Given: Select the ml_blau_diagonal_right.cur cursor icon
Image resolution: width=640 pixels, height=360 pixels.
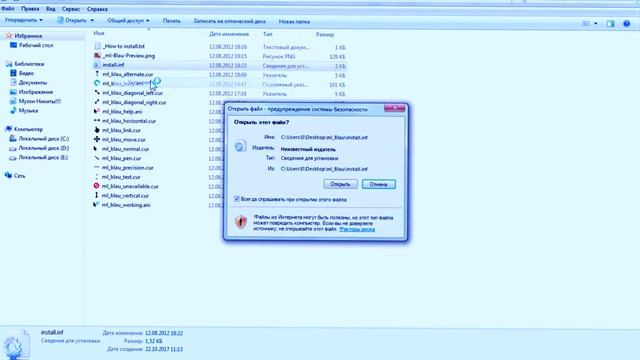Looking at the screenshot, I should 97,102.
